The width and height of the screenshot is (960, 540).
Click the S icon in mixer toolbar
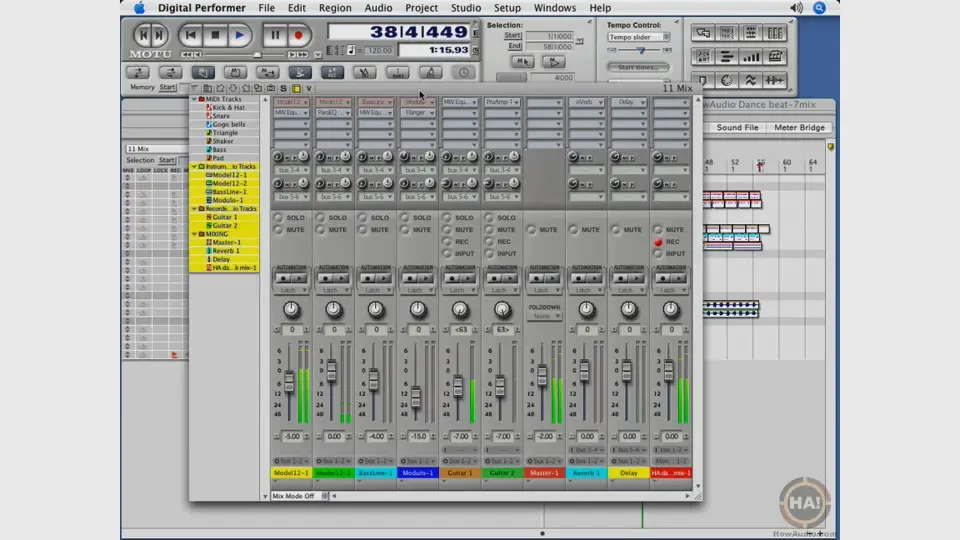pyautogui.click(x=283, y=88)
